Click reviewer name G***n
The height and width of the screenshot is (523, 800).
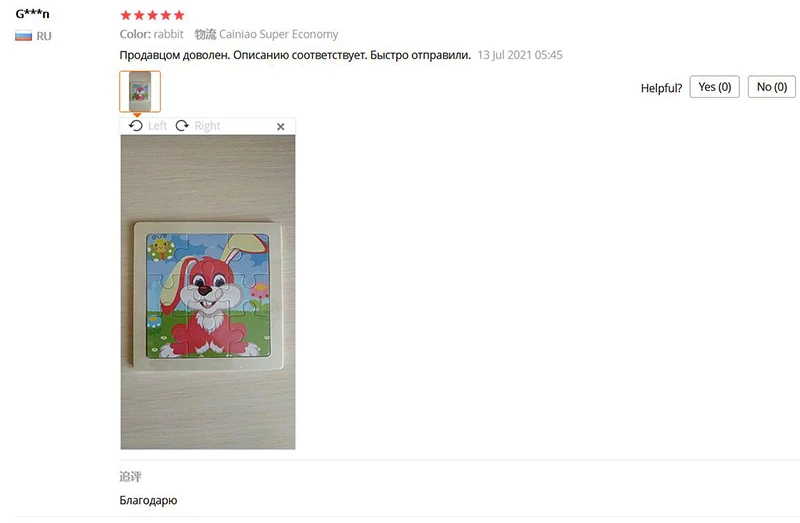(33, 14)
